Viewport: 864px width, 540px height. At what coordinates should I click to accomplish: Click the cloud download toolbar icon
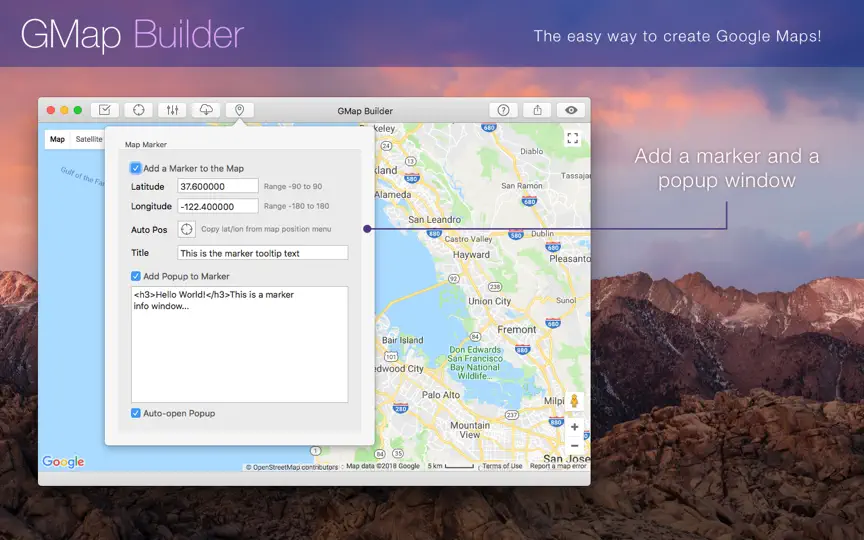pos(206,110)
